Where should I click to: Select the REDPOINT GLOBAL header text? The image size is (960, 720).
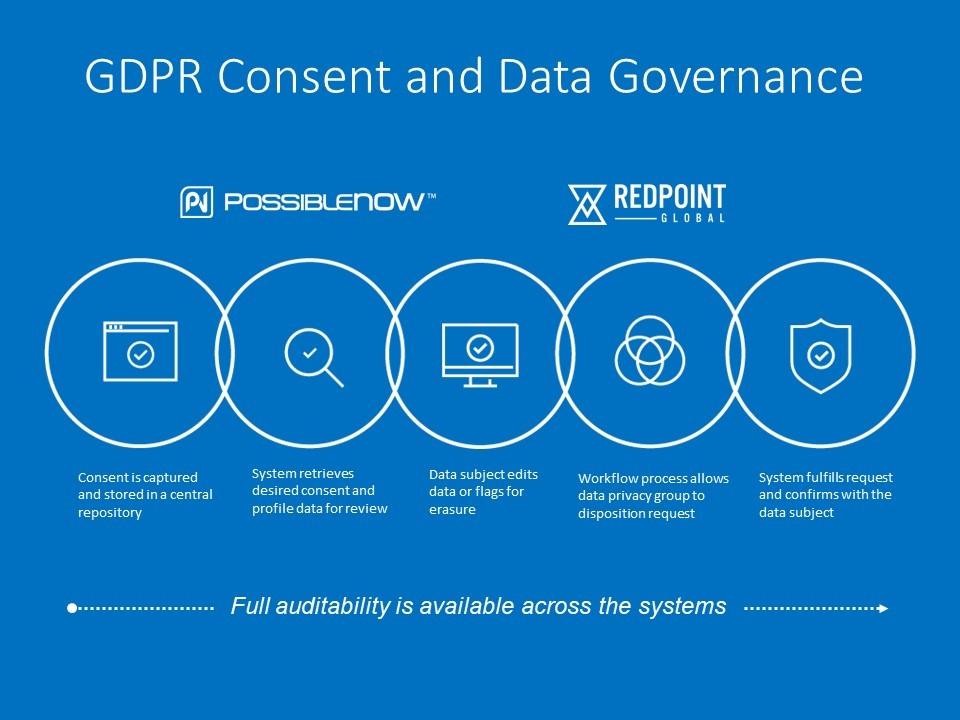click(672, 200)
